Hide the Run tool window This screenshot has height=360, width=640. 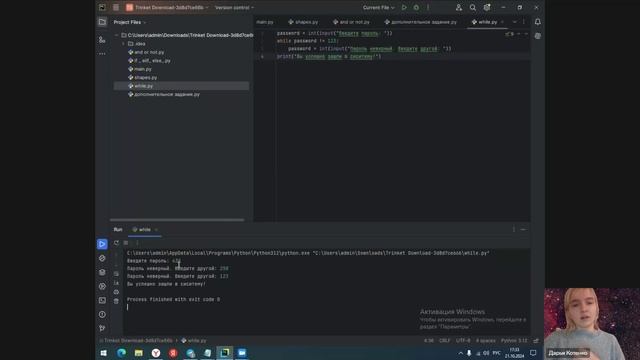[524, 229]
